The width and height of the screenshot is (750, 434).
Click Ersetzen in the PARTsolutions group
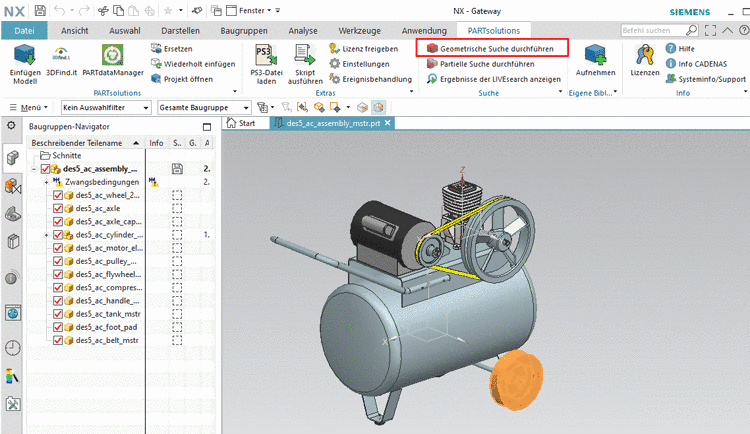point(172,49)
